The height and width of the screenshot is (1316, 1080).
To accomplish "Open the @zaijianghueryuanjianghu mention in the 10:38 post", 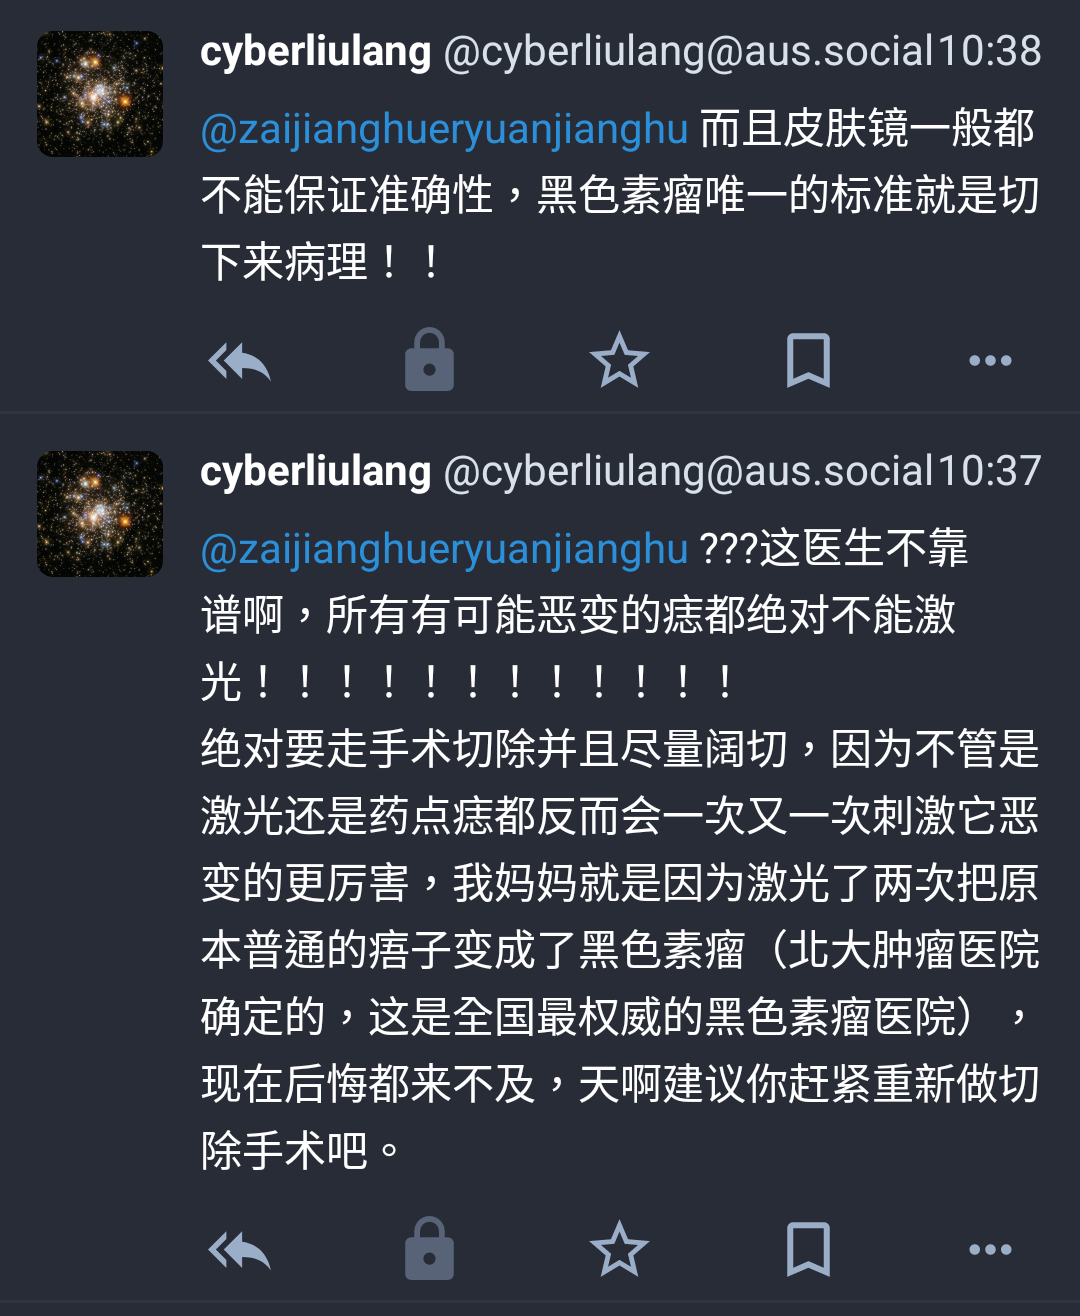I will coord(444,130).
